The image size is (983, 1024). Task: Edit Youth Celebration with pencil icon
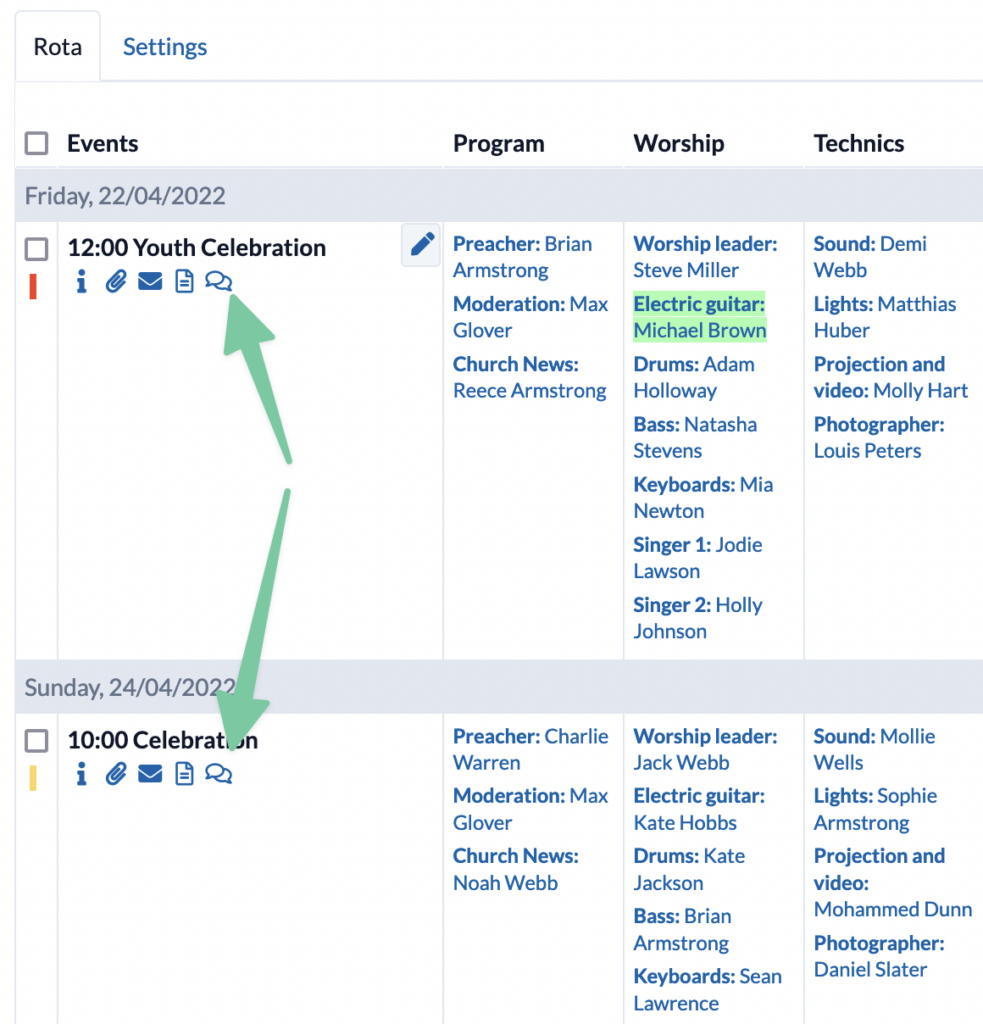pyautogui.click(x=421, y=245)
